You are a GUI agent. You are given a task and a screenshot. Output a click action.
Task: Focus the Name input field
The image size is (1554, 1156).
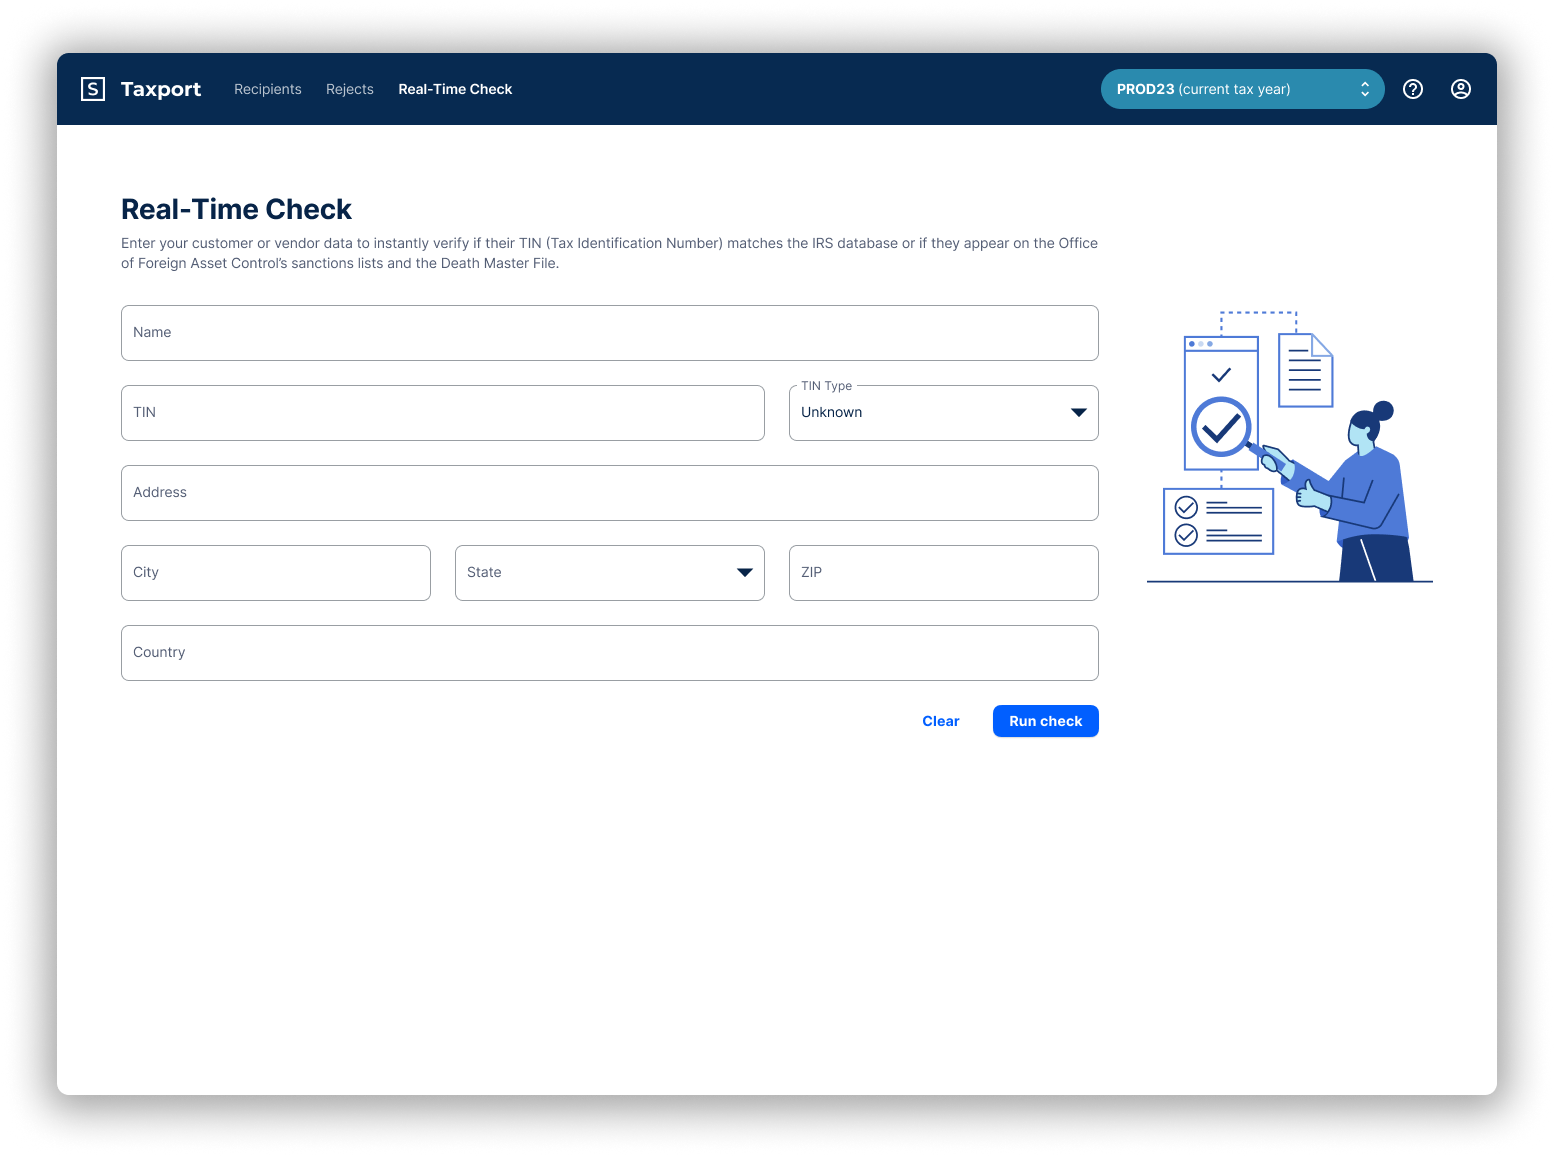pos(610,333)
